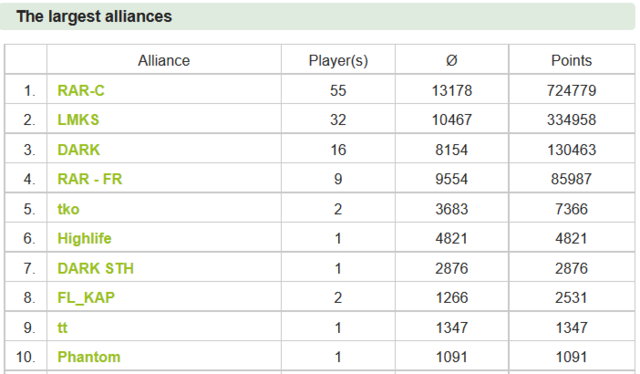The image size is (640, 374).
Task: Select the rank 1. cell
Action: click(26, 90)
